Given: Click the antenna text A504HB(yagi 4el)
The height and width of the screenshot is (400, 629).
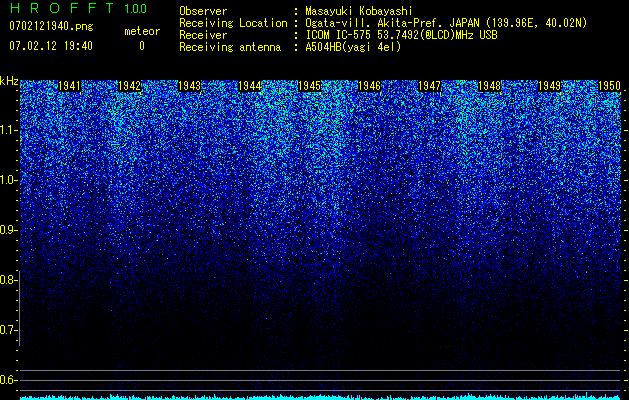Looking at the screenshot, I should coord(353,47).
